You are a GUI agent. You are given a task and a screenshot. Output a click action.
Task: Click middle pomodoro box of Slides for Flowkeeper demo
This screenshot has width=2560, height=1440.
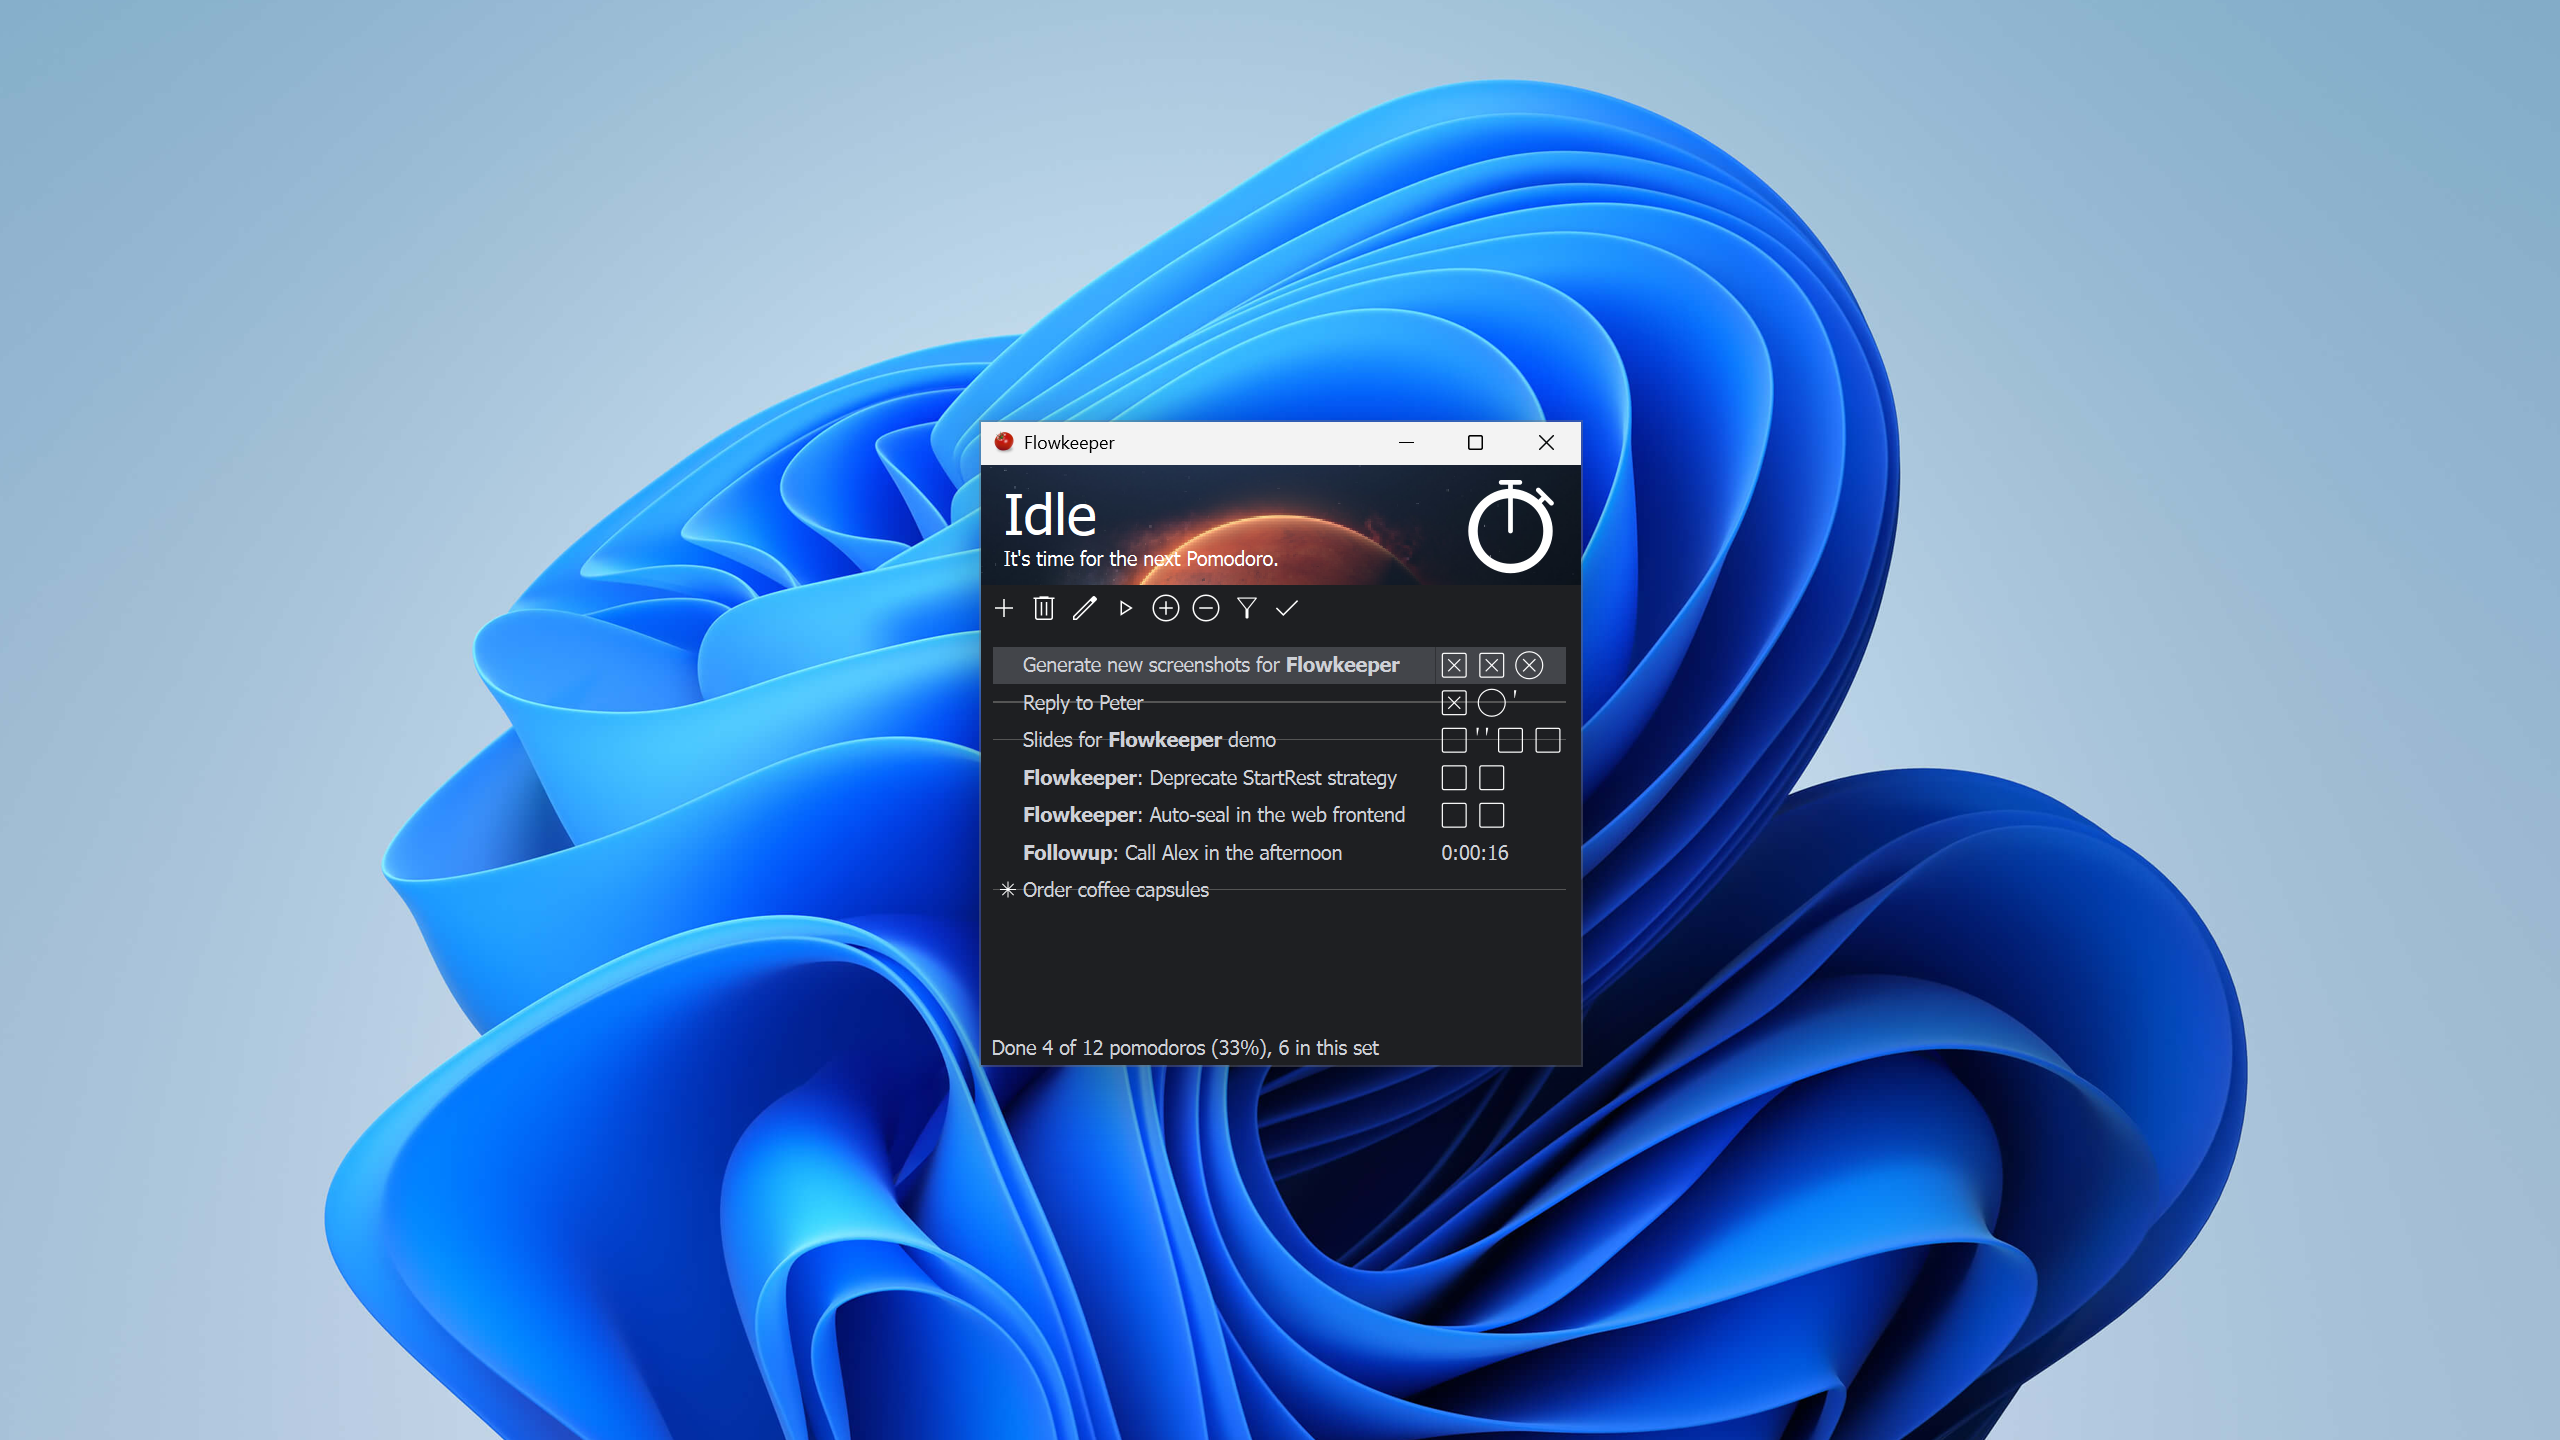(1510, 740)
